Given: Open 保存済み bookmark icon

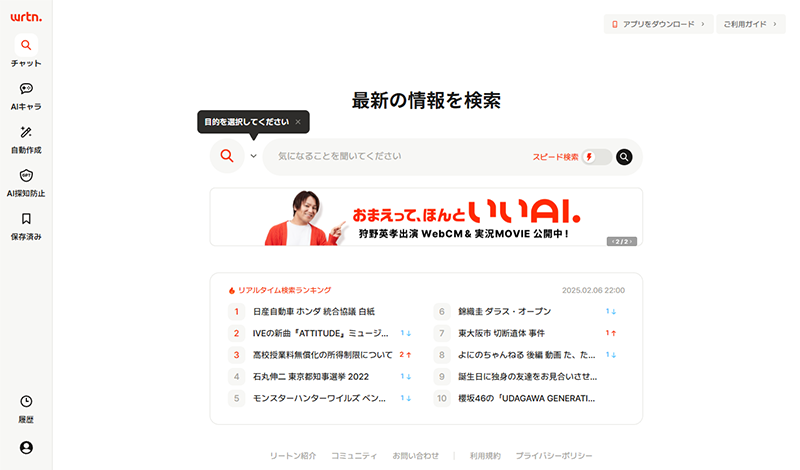Looking at the screenshot, I should [26, 219].
